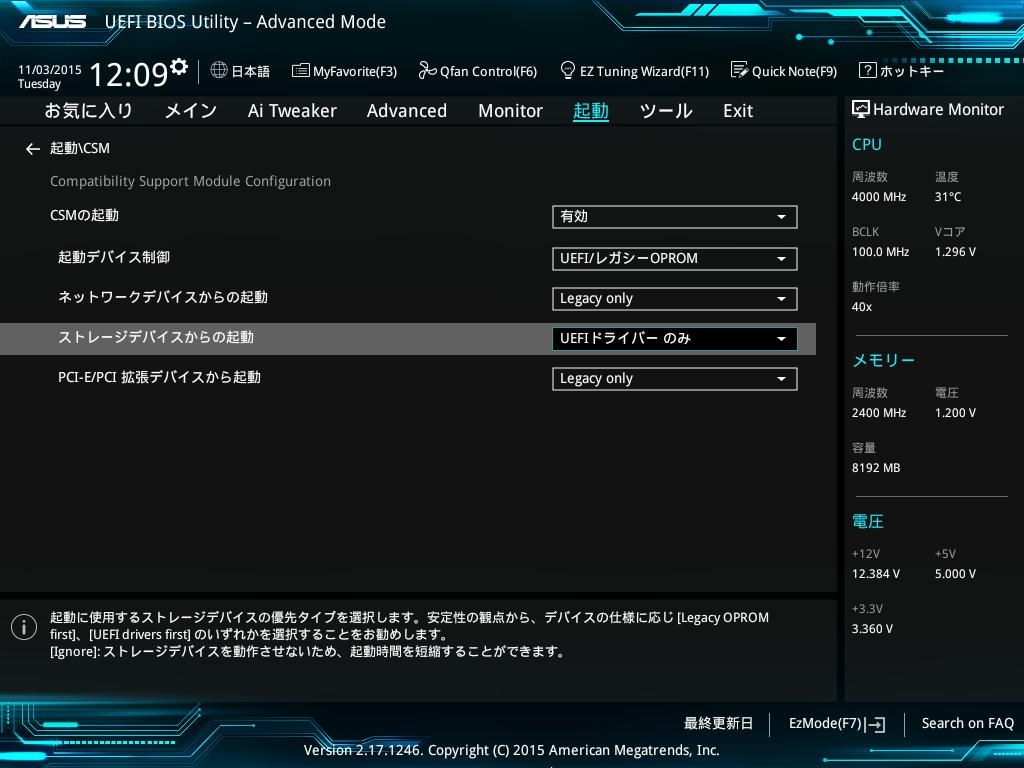Click the 12:09 clock display

(x=128, y=74)
